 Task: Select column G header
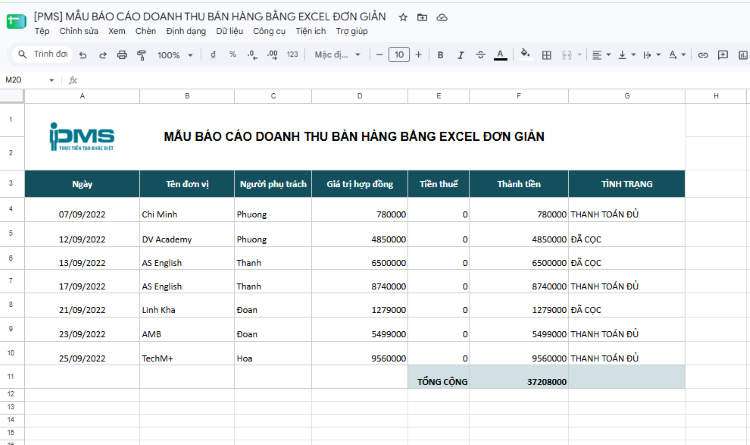coord(627,96)
